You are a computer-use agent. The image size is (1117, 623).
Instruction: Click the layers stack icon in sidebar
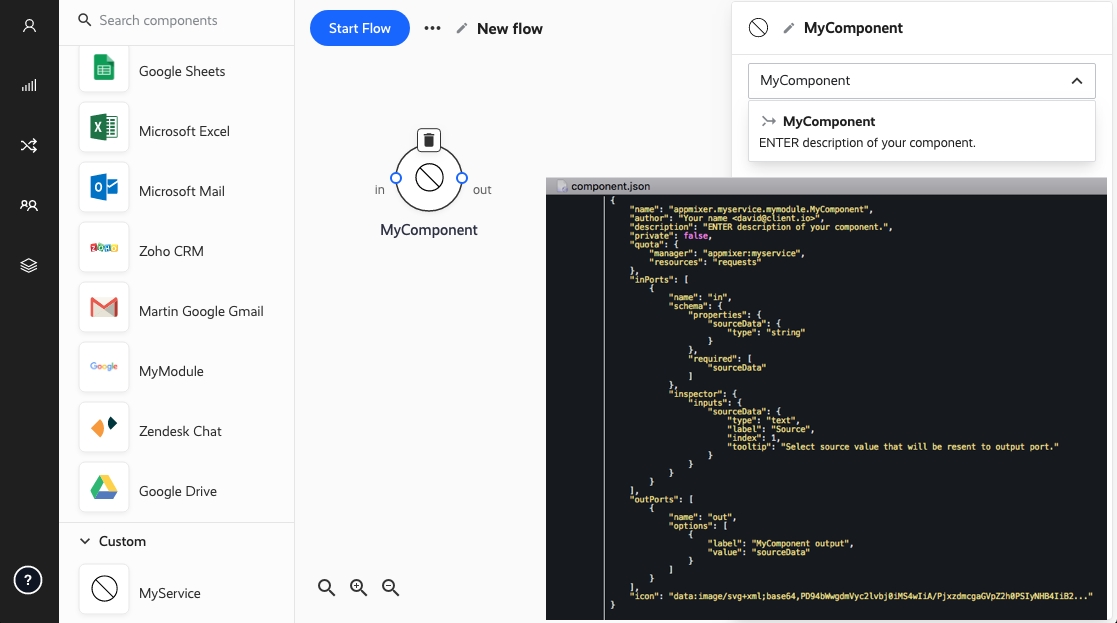click(x=29, y=266)
